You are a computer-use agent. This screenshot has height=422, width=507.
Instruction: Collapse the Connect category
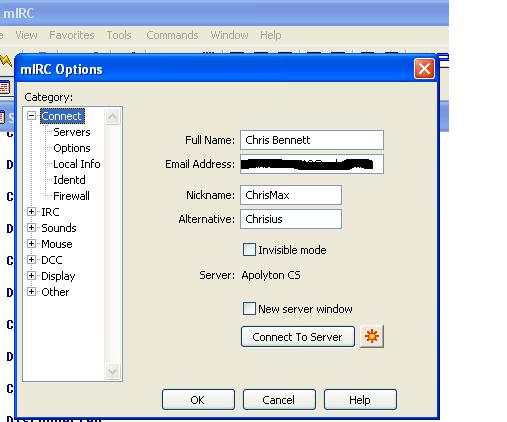[x=31, y=116]
